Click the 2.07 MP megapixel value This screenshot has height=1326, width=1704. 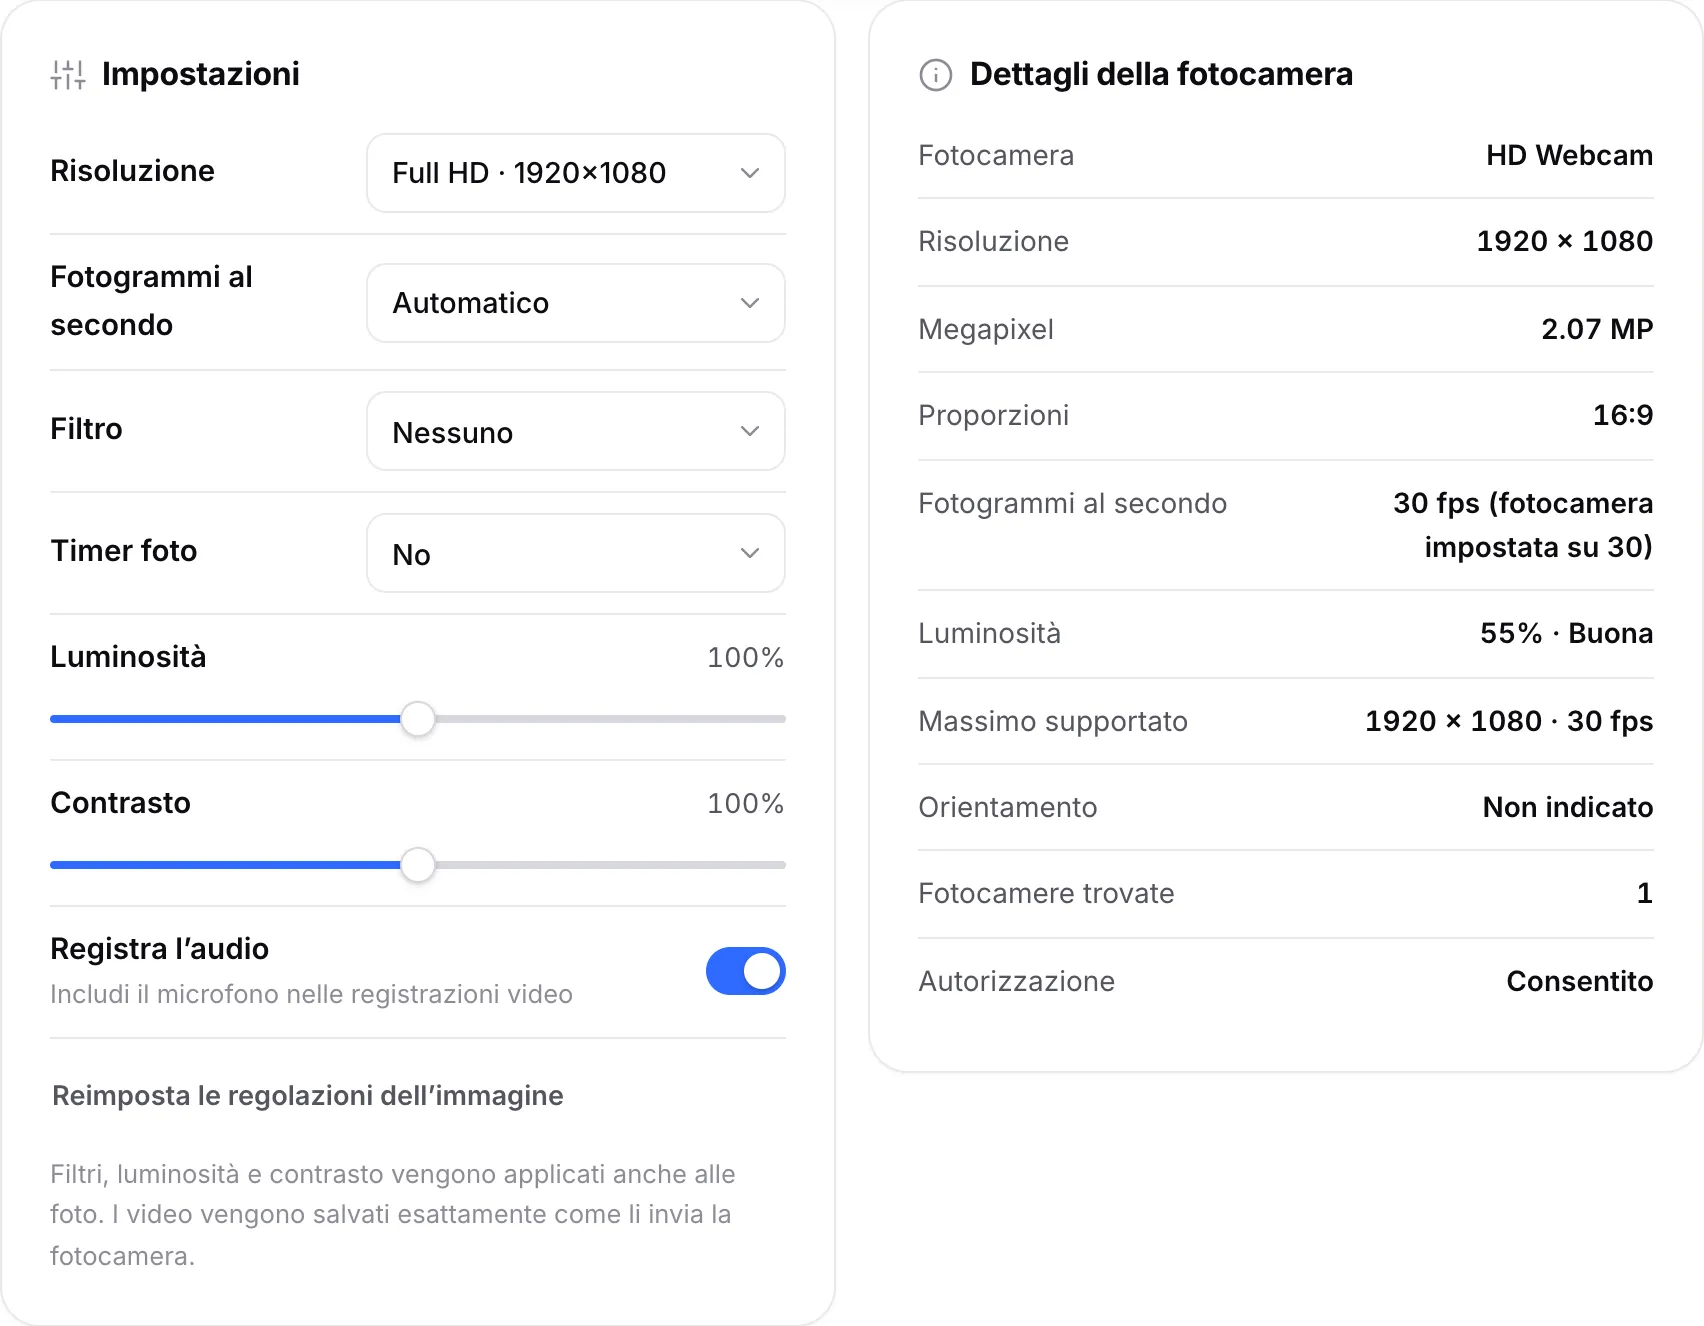point(1597,329)
